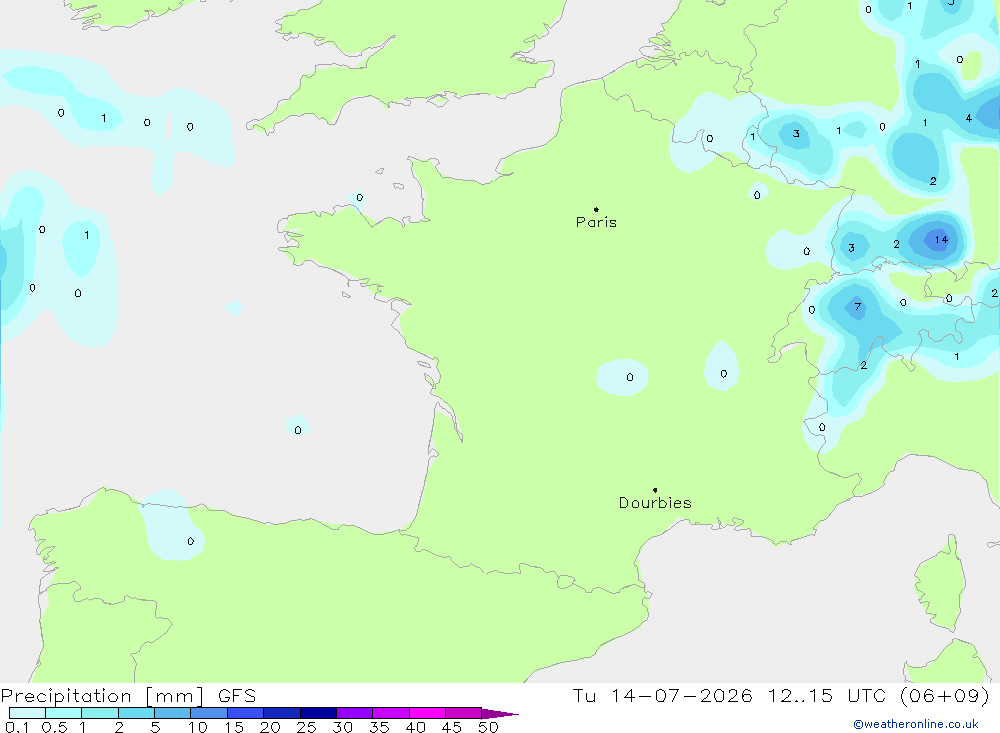Pick the 1–2 mm legend swatch
Image resolution: width=1000 pixels, height=733 pixels.
[100, 713]
